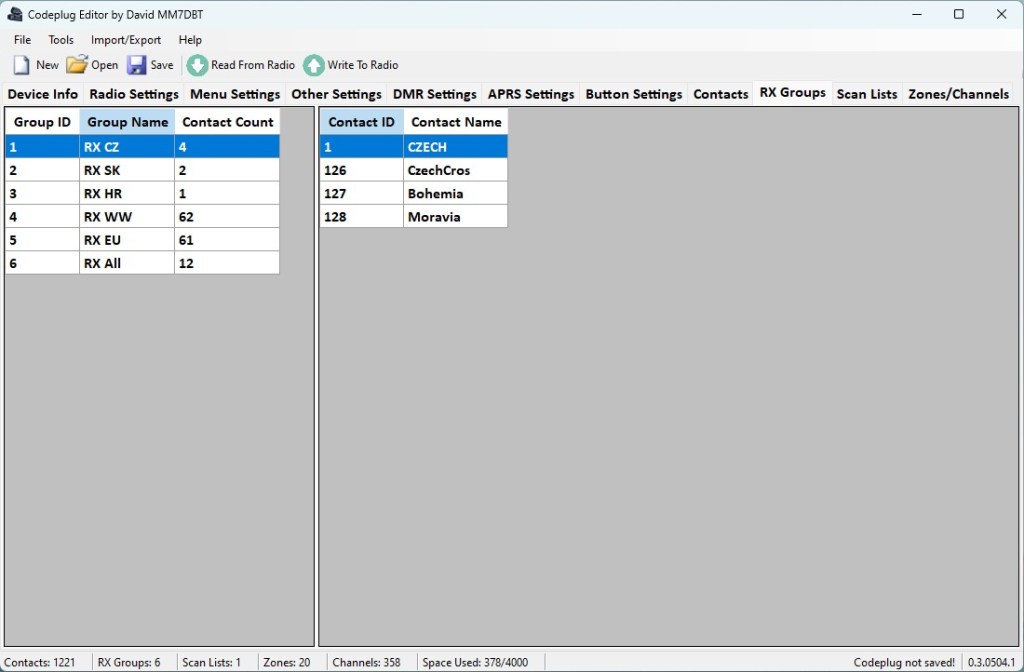Click the Read From Radio download icon

(x=198, y=65)
